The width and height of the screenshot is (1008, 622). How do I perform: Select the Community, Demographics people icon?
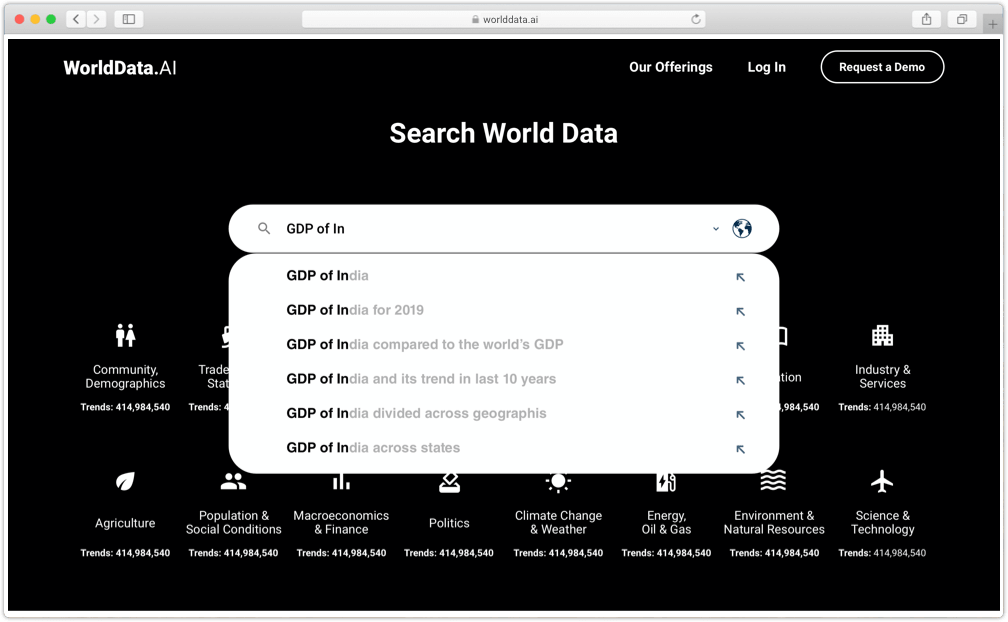(x=124, y=335)
